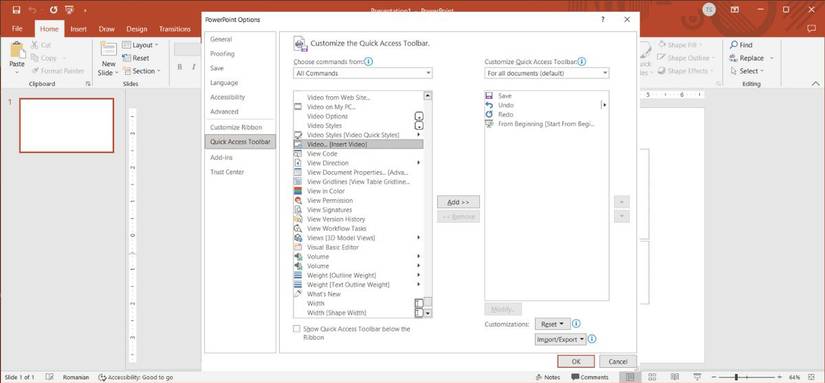Select View in Color command
The image size is (825, 383).
coord(358,191)
